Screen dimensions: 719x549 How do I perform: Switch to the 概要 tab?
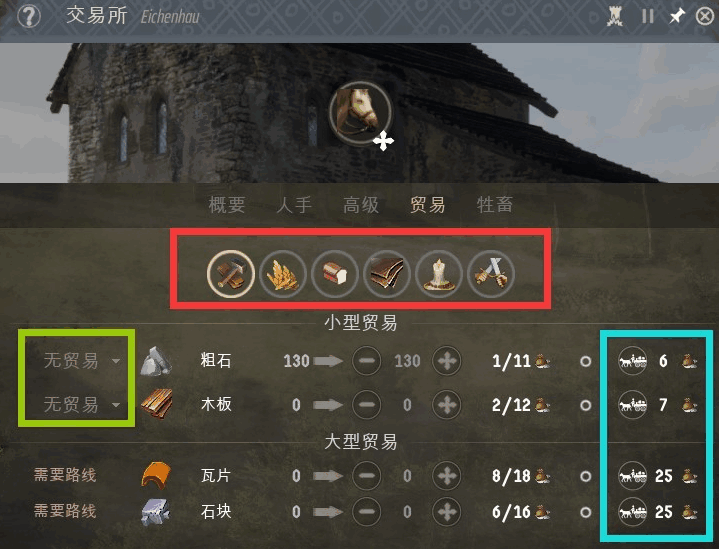[x=227, y=205]
